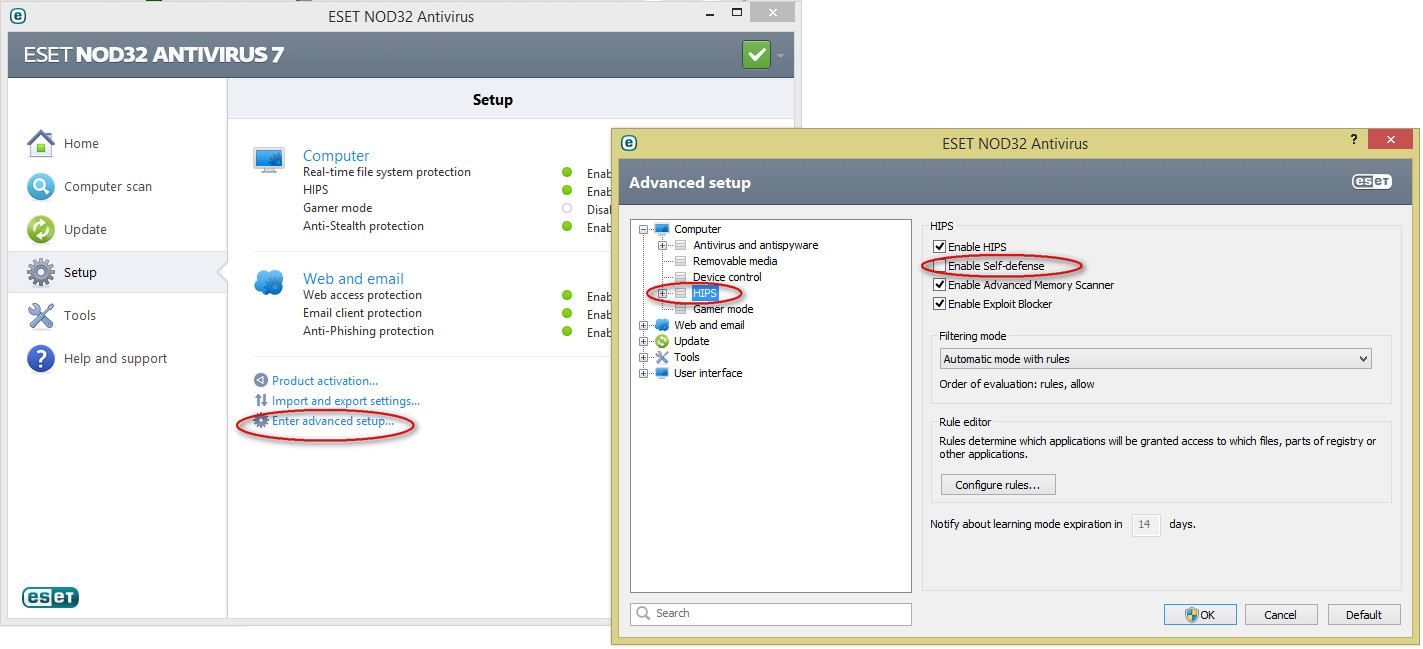
Task: Click the Default button
Action: (x=1363, y=615)
